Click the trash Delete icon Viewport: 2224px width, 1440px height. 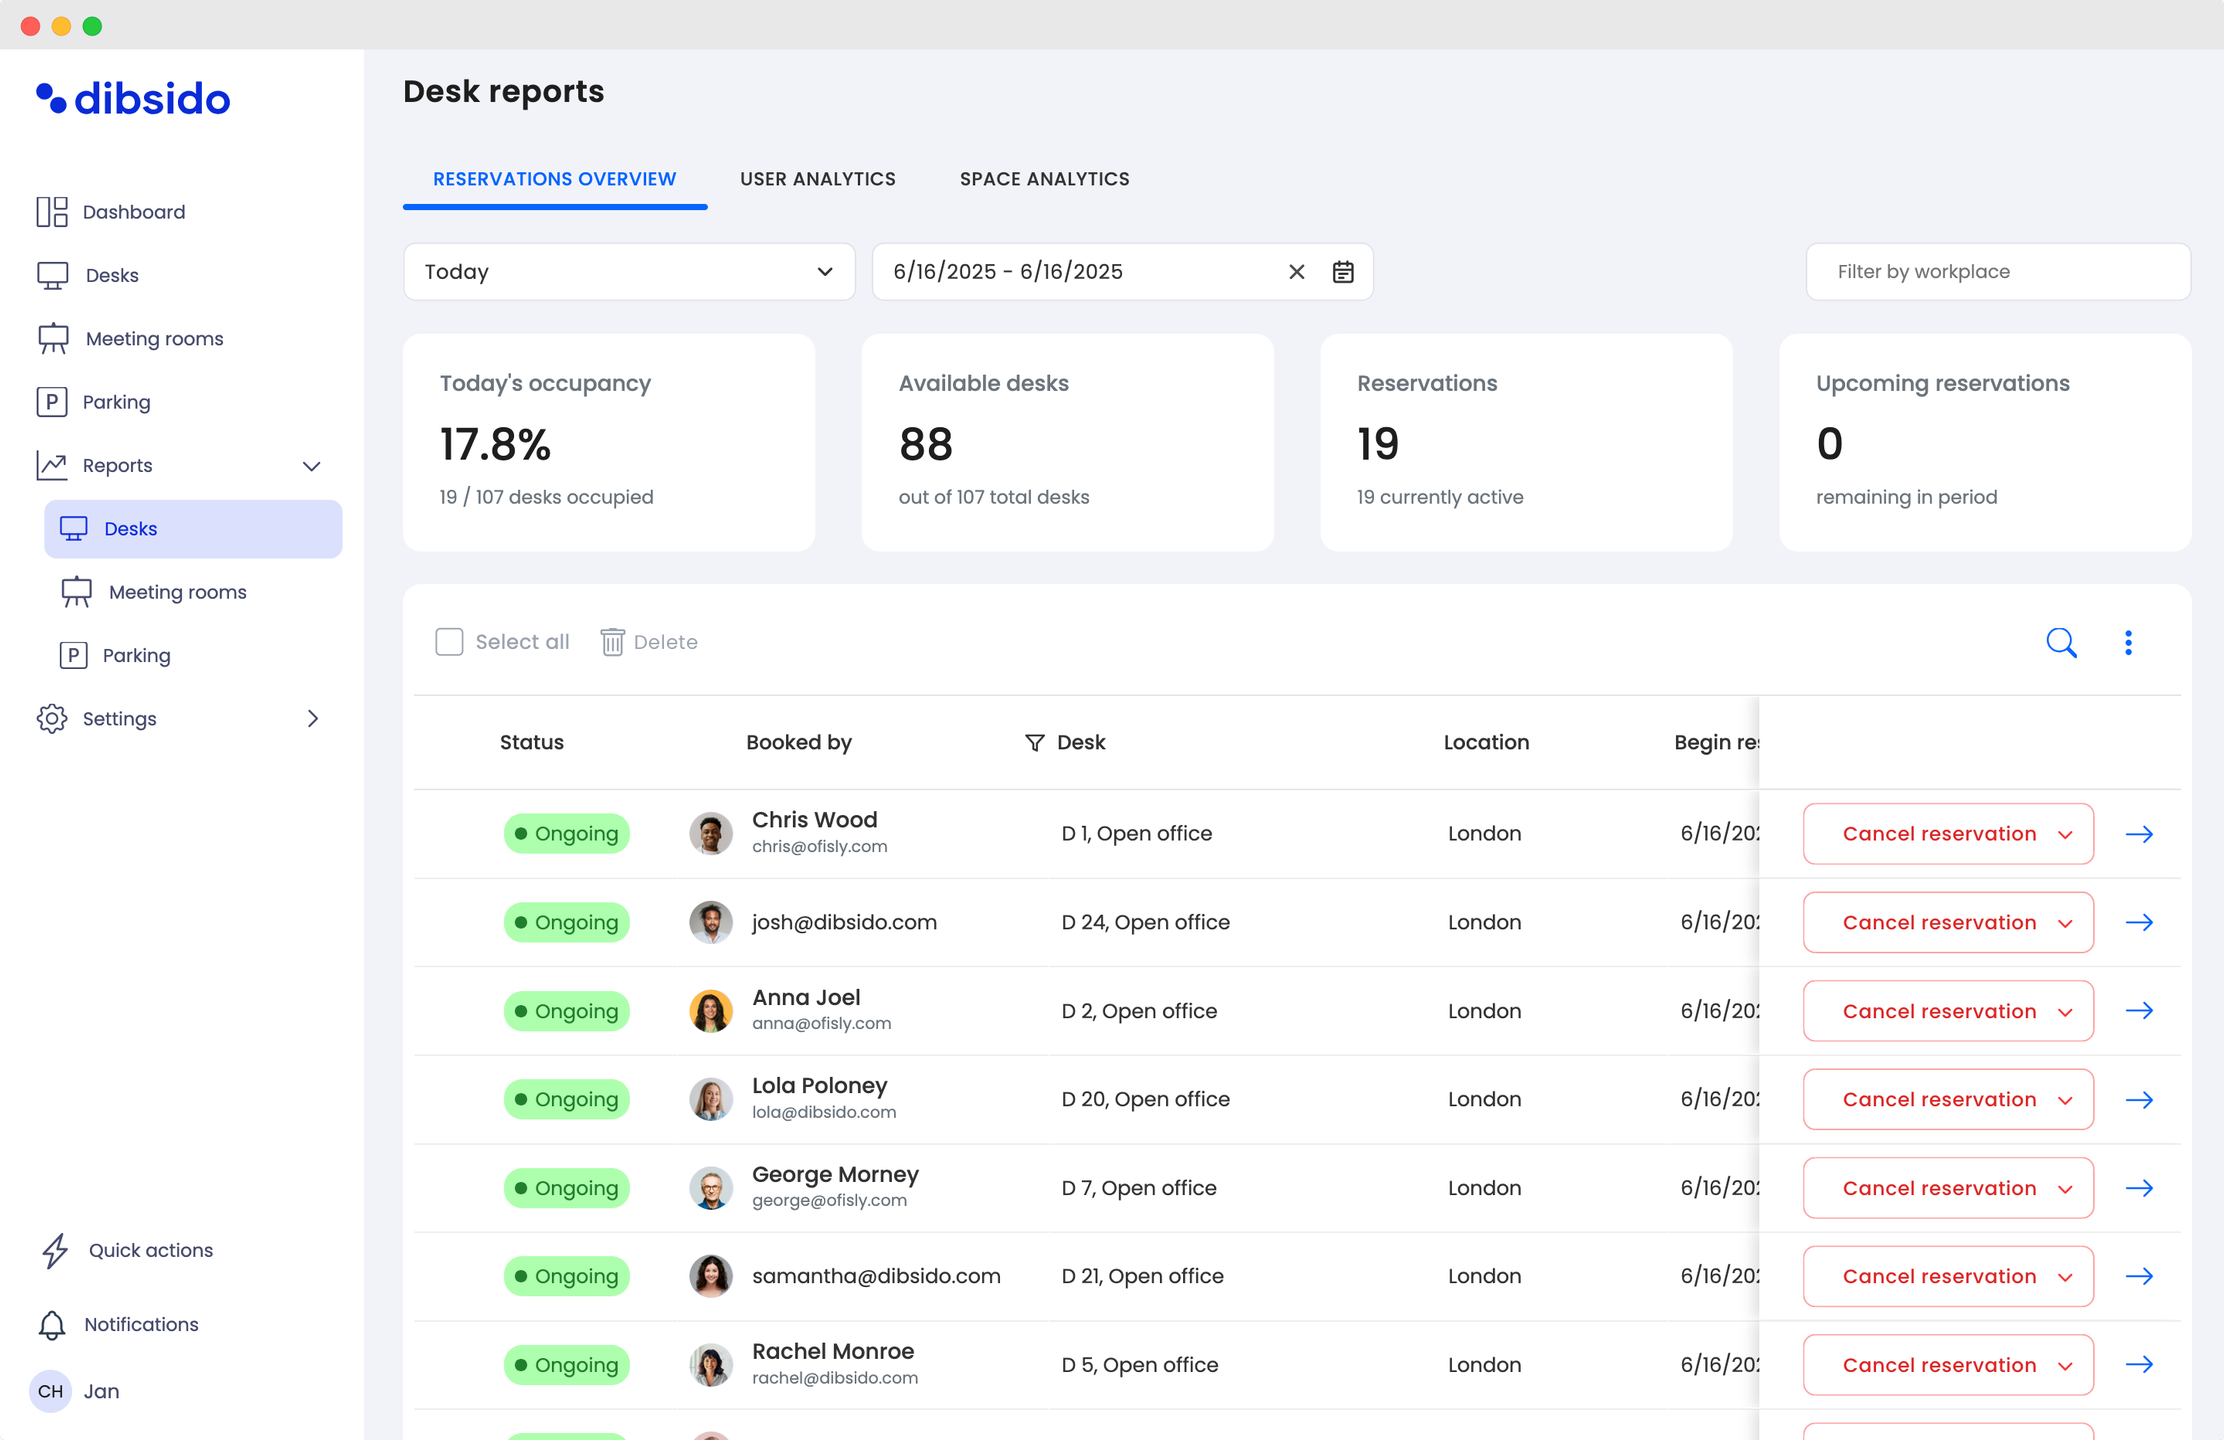tap(612, 642)
